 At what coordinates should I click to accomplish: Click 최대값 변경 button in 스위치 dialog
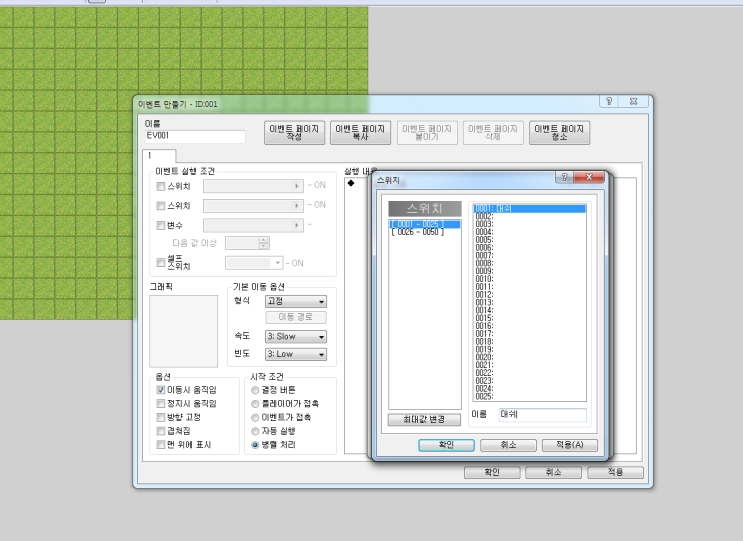pyautogui.click(x=424, y=419)
